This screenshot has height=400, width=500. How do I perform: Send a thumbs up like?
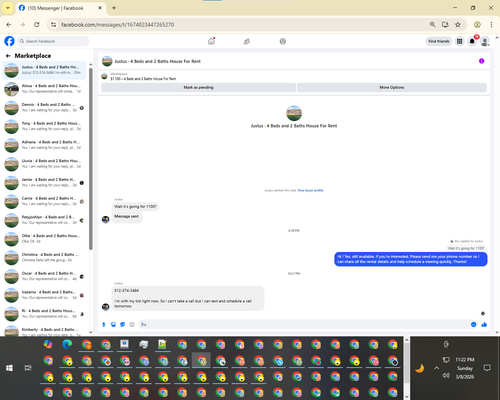(x=484, y=324)
